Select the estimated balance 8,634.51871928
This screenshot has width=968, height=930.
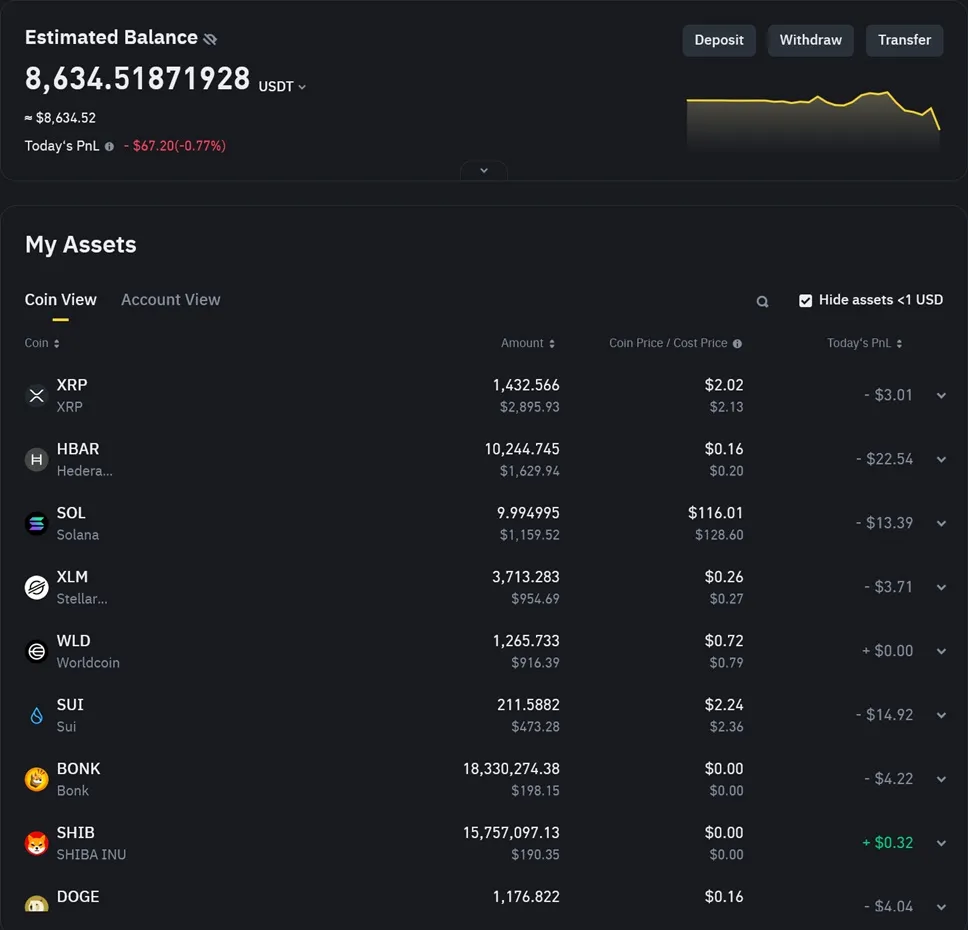coord(137,79)
